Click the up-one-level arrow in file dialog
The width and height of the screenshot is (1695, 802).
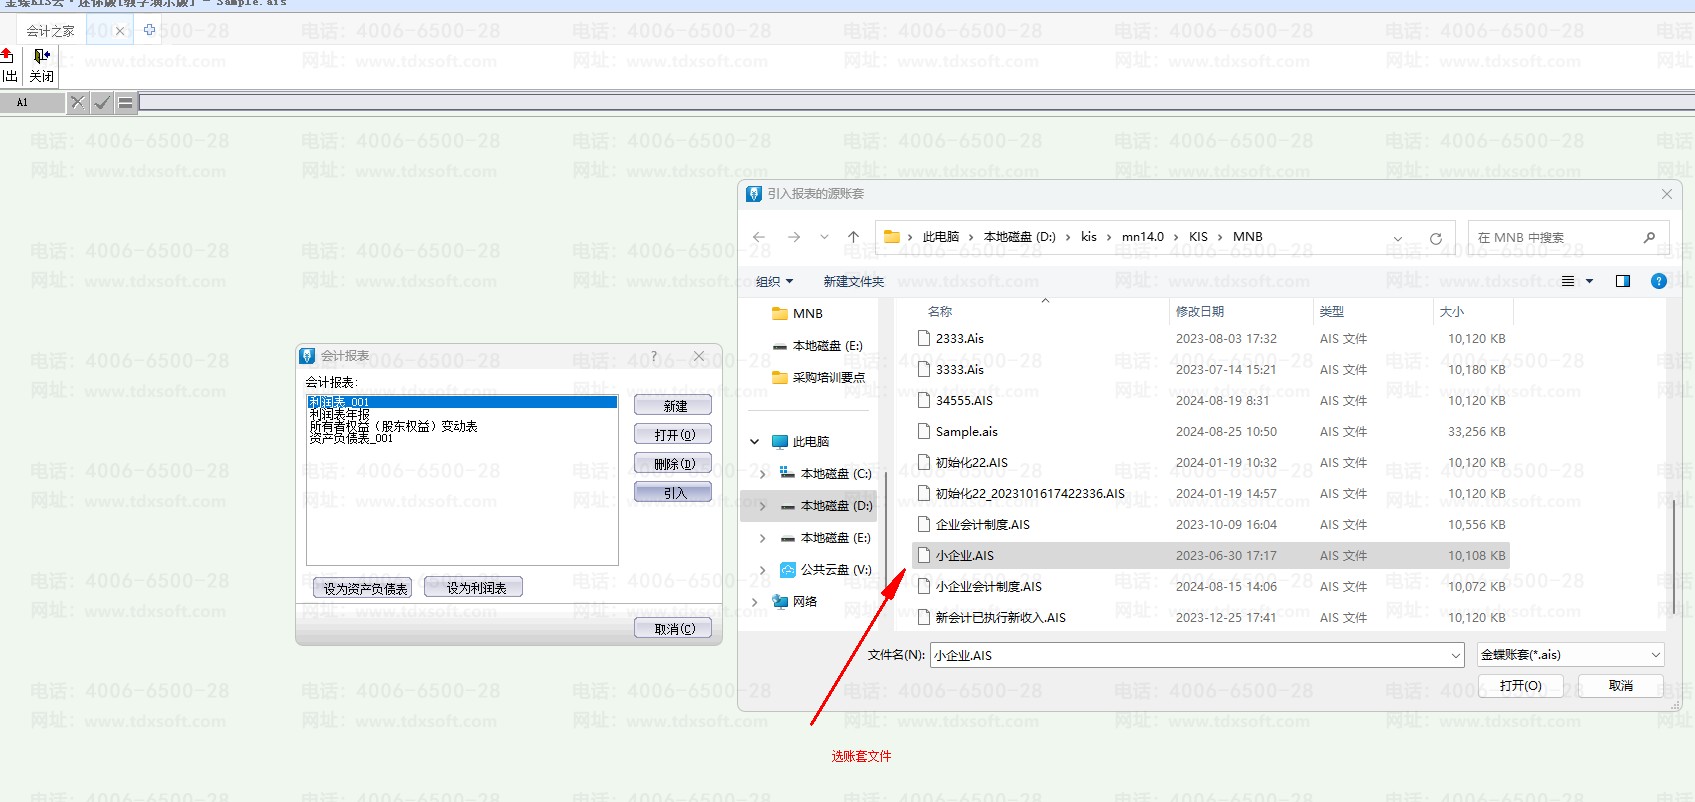click(853, 237)
